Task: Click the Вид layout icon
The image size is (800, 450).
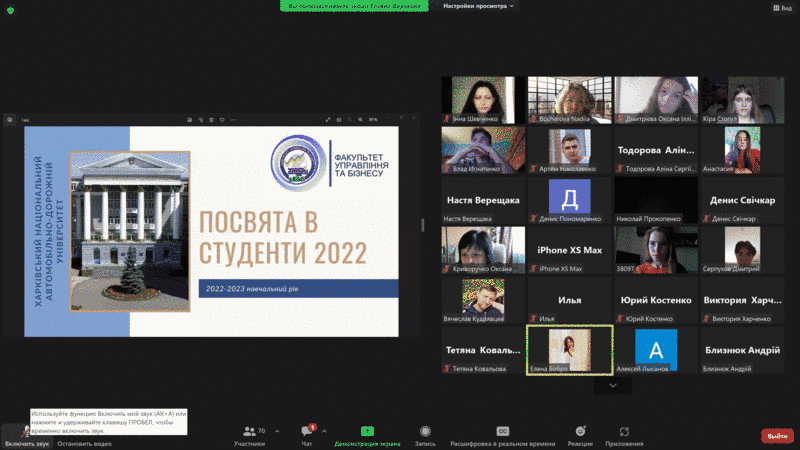Action: click(x=785, y=6)
